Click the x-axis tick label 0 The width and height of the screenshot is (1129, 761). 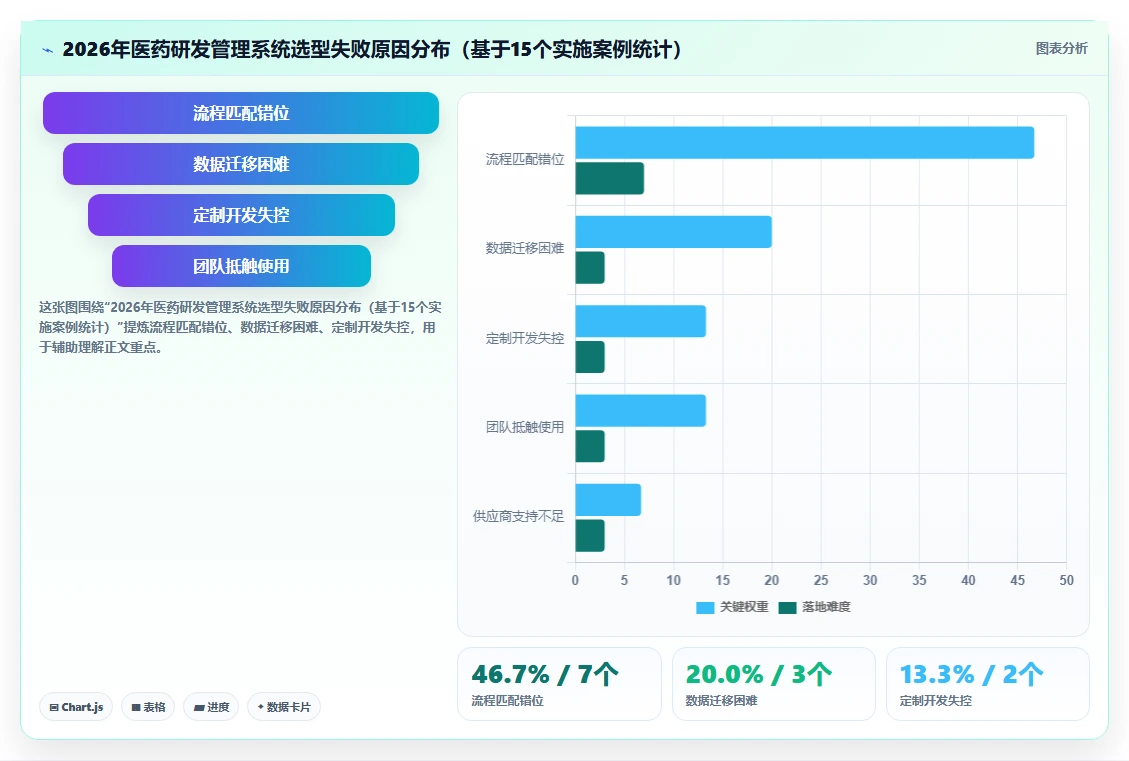pos(575,580)
